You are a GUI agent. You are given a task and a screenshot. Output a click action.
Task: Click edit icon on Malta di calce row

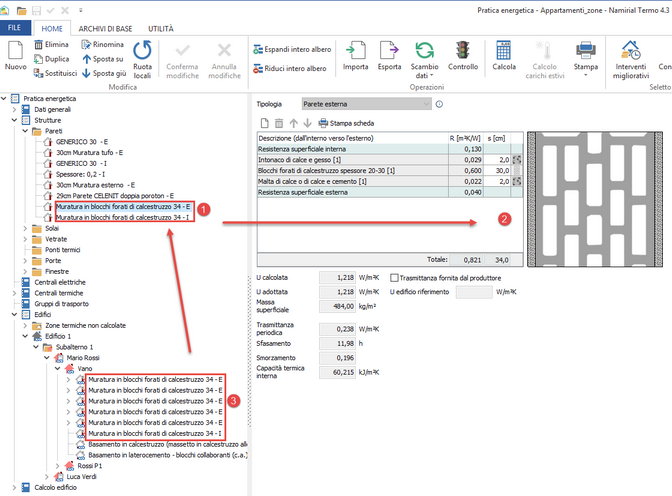pyautogui.click(x=517, y=181)
